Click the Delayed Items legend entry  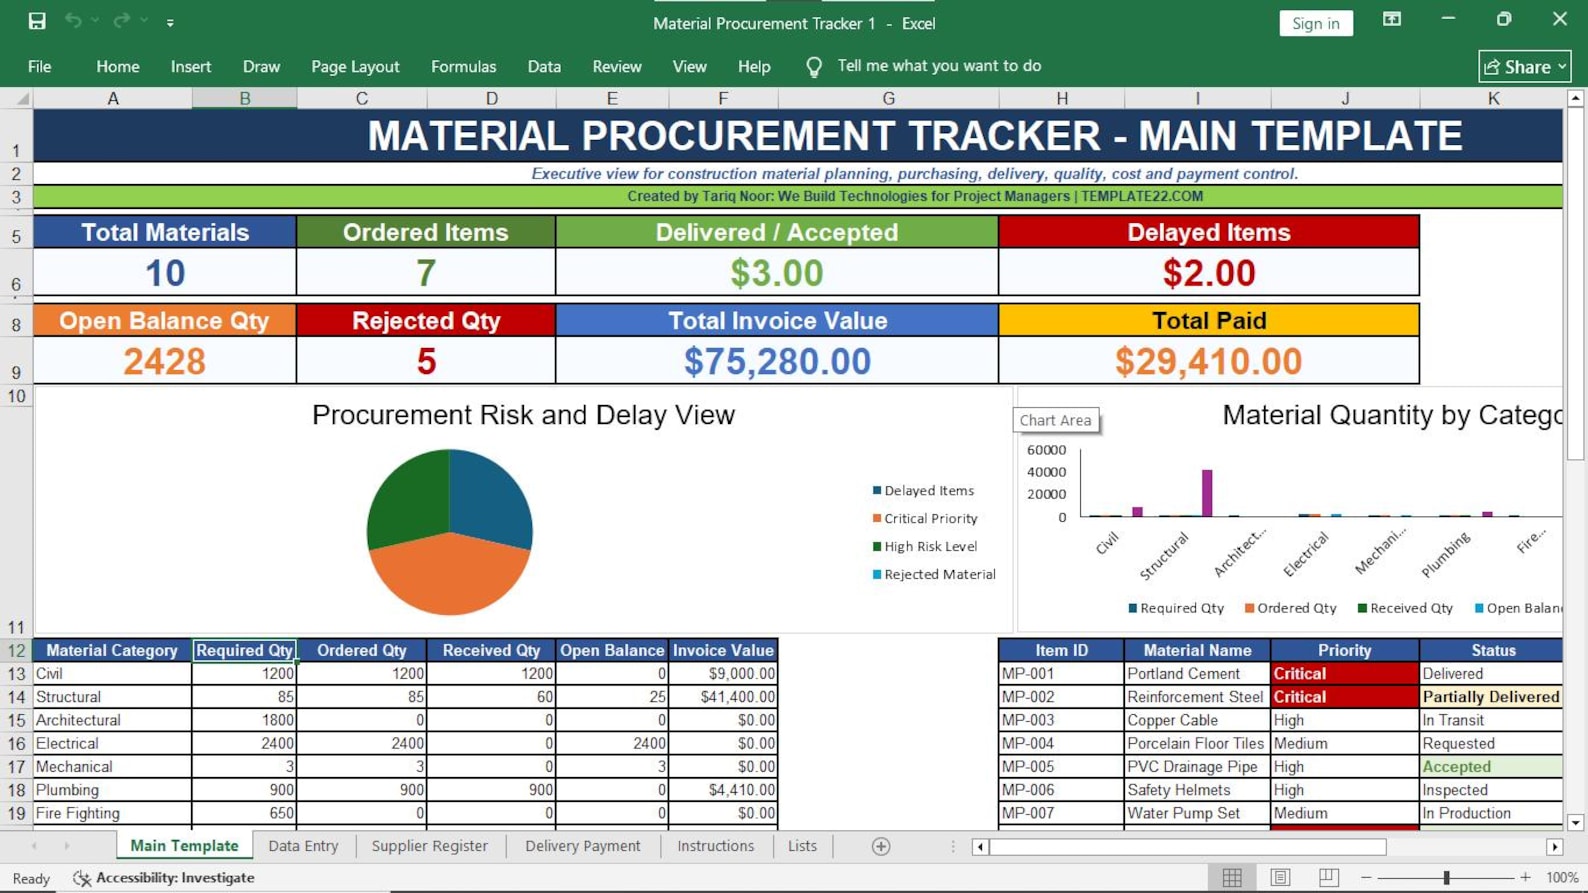[923, 491]
